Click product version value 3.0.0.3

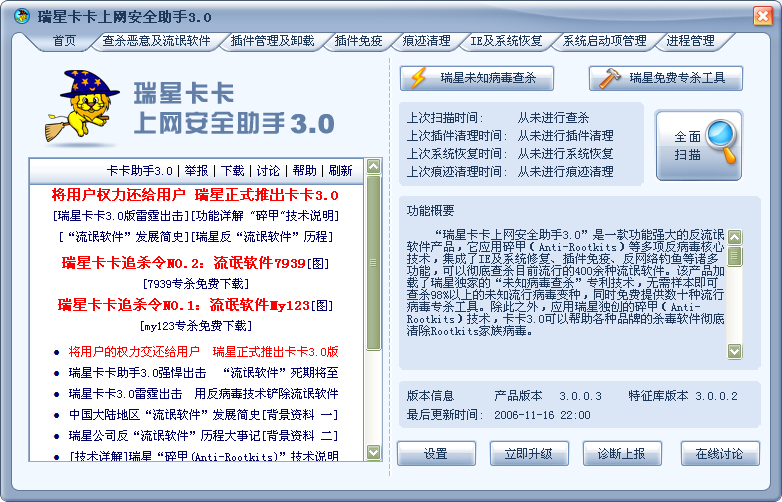point(580,396)
